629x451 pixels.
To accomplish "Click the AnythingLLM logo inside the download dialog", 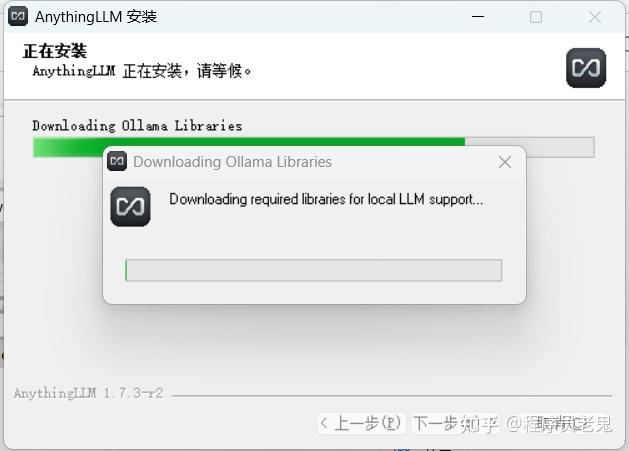I will pos(130,207).
